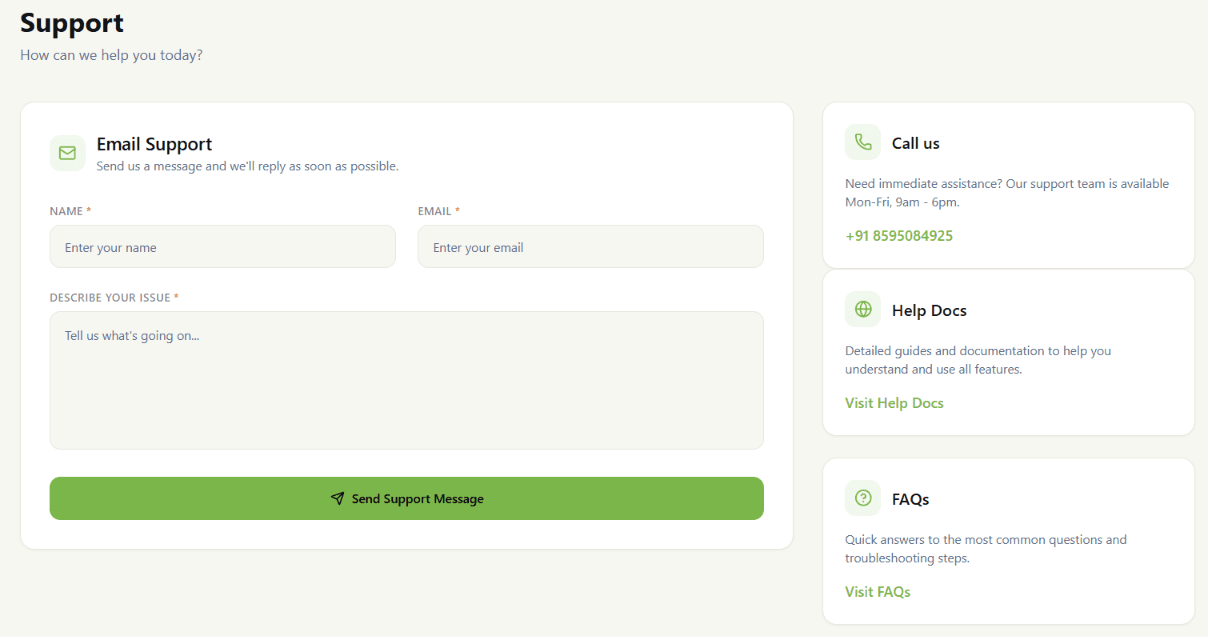Open the Visit FAQs link
This screenshot has height=637, width=1208.
pyautogui.click(x=878, y=591)
